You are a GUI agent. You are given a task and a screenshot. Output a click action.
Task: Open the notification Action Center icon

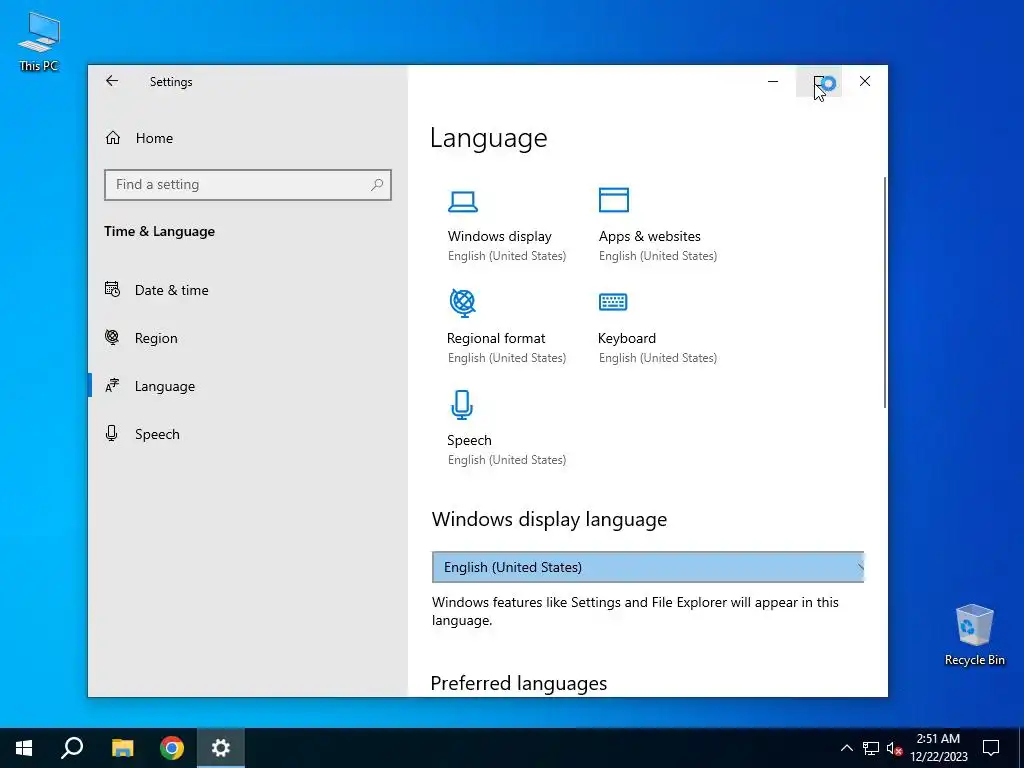(991, 748)
